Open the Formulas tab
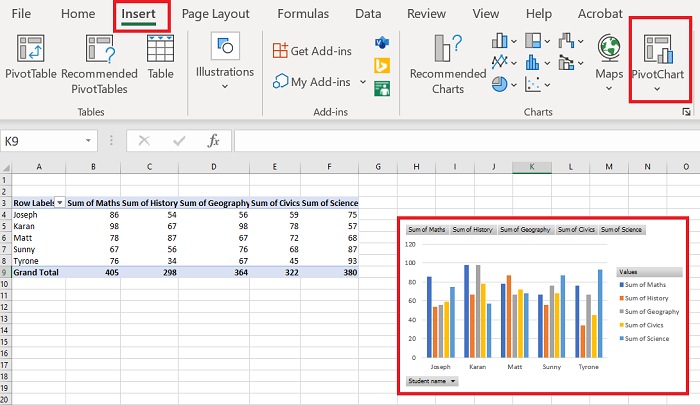This screenshot has width=700, height=405. click(302, 14)
